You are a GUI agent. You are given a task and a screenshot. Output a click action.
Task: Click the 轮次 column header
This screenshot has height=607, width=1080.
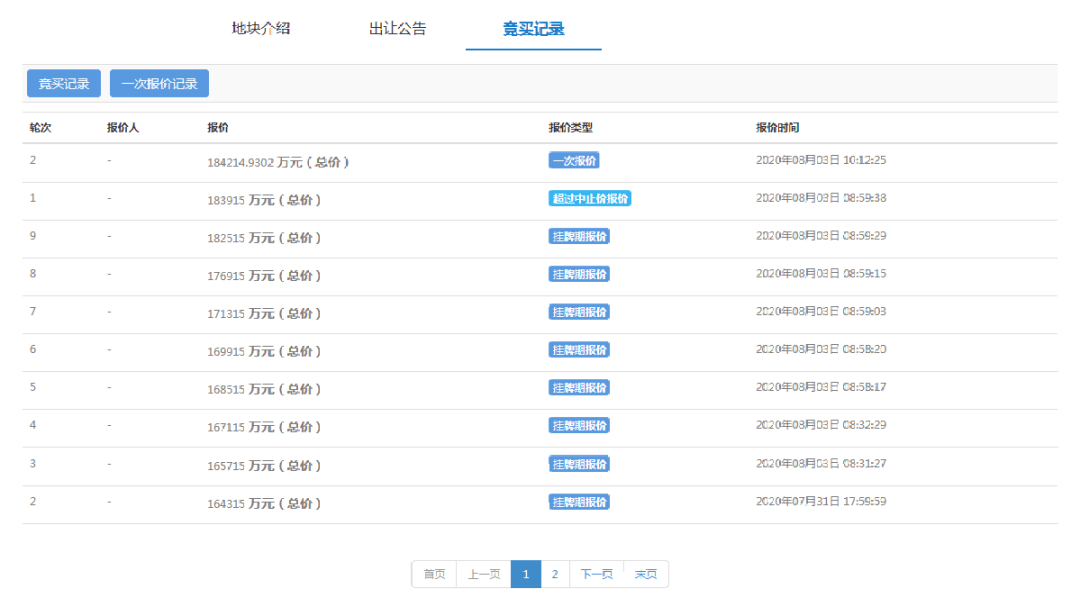tap(40, 128)
